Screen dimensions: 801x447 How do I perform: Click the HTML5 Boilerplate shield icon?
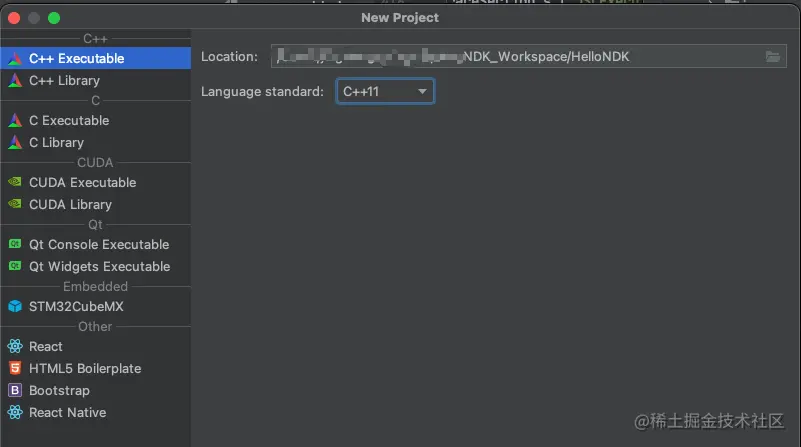[x=15, y=368]
